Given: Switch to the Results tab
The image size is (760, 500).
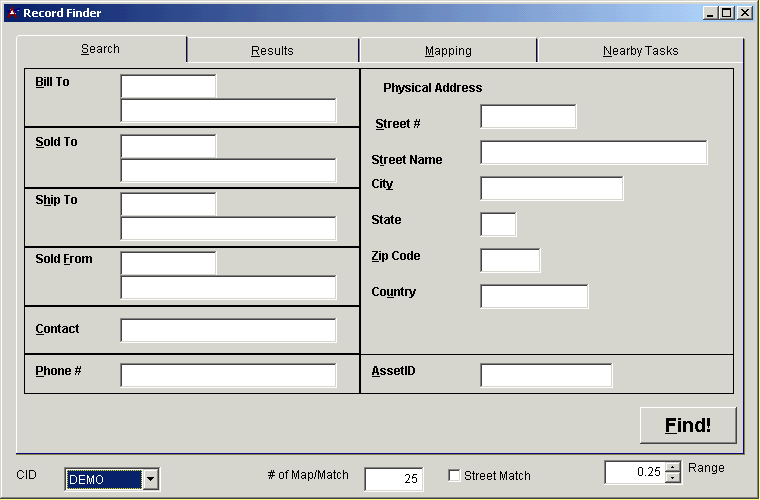Looking at the screenshot, I should pos(272,51).
